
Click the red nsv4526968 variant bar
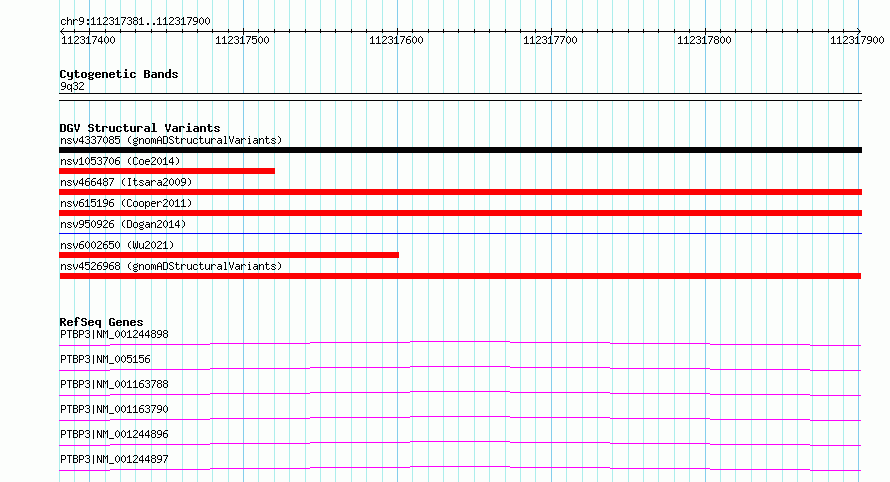pyautogui.click(x=460, y=276)
